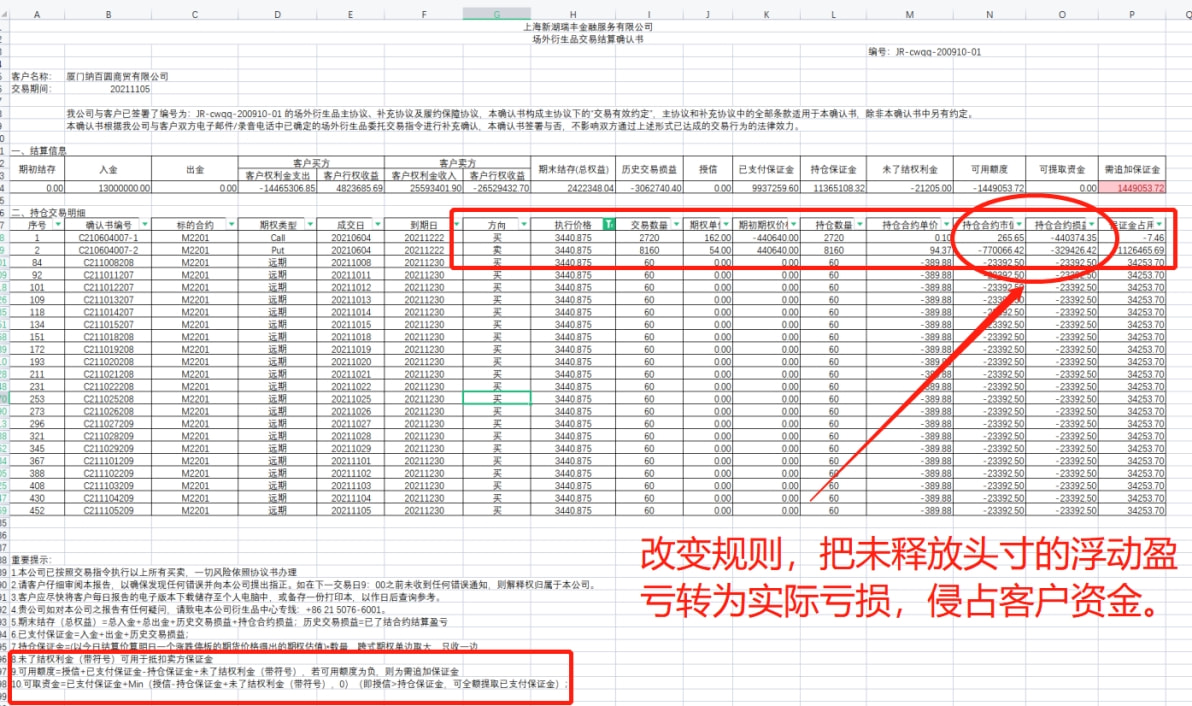The width and height of the screenshot is (1192, 706).
Task: Open the 期权类型 filter arrow
Action: pos(310,225)
